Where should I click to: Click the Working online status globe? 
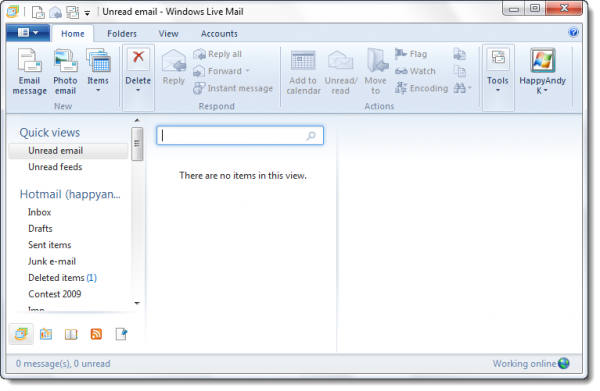(564, 363)
